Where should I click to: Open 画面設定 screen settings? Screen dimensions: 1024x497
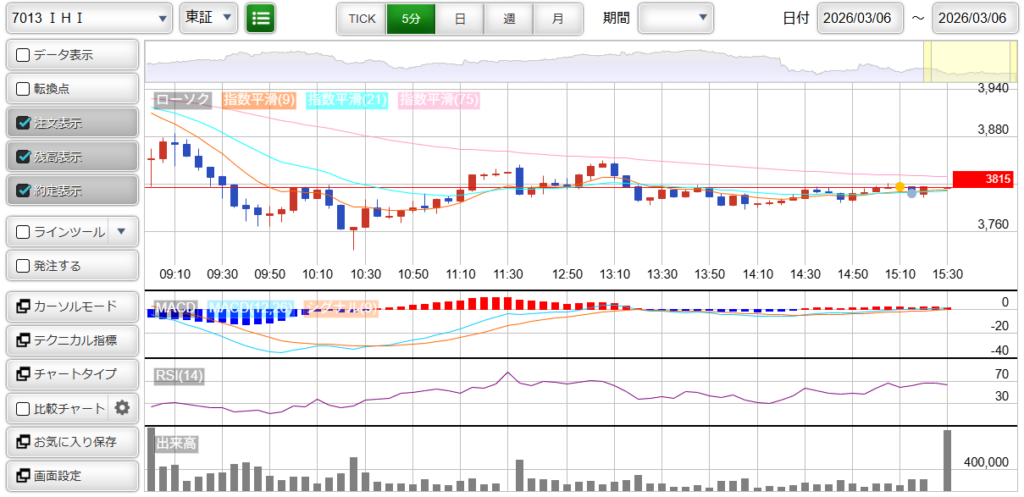[71, 475]
